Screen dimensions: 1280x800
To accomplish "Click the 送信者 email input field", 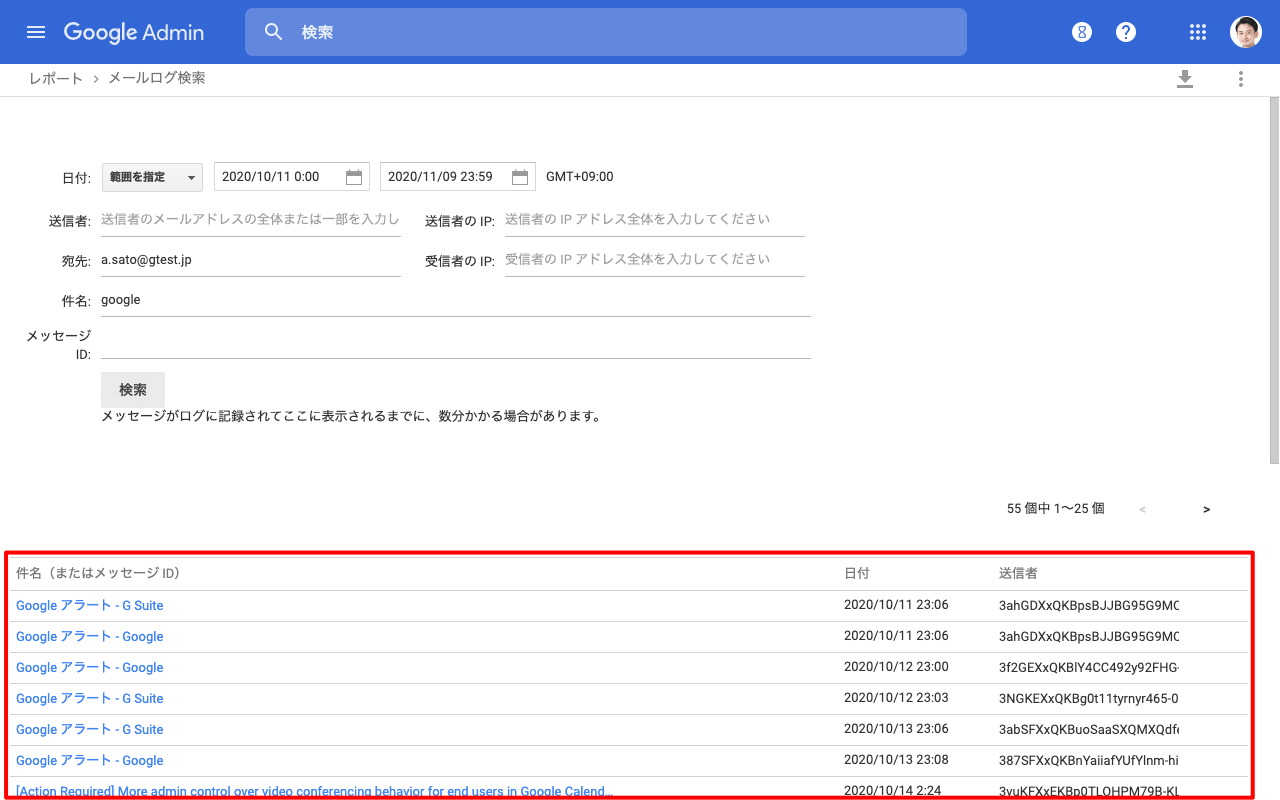I will point(251,220).
